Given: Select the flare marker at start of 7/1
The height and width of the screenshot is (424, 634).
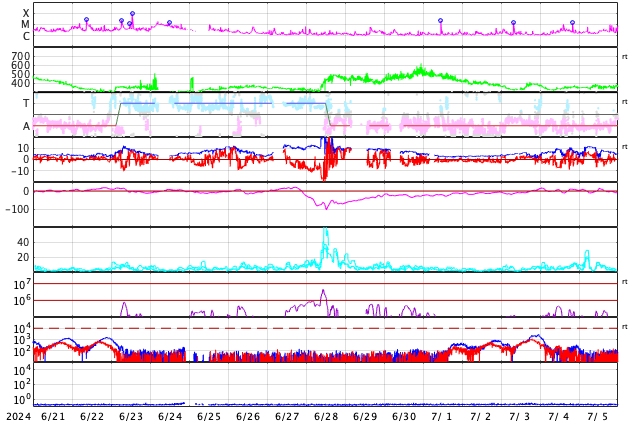Looking at the screenshot, I should point(440,21).
